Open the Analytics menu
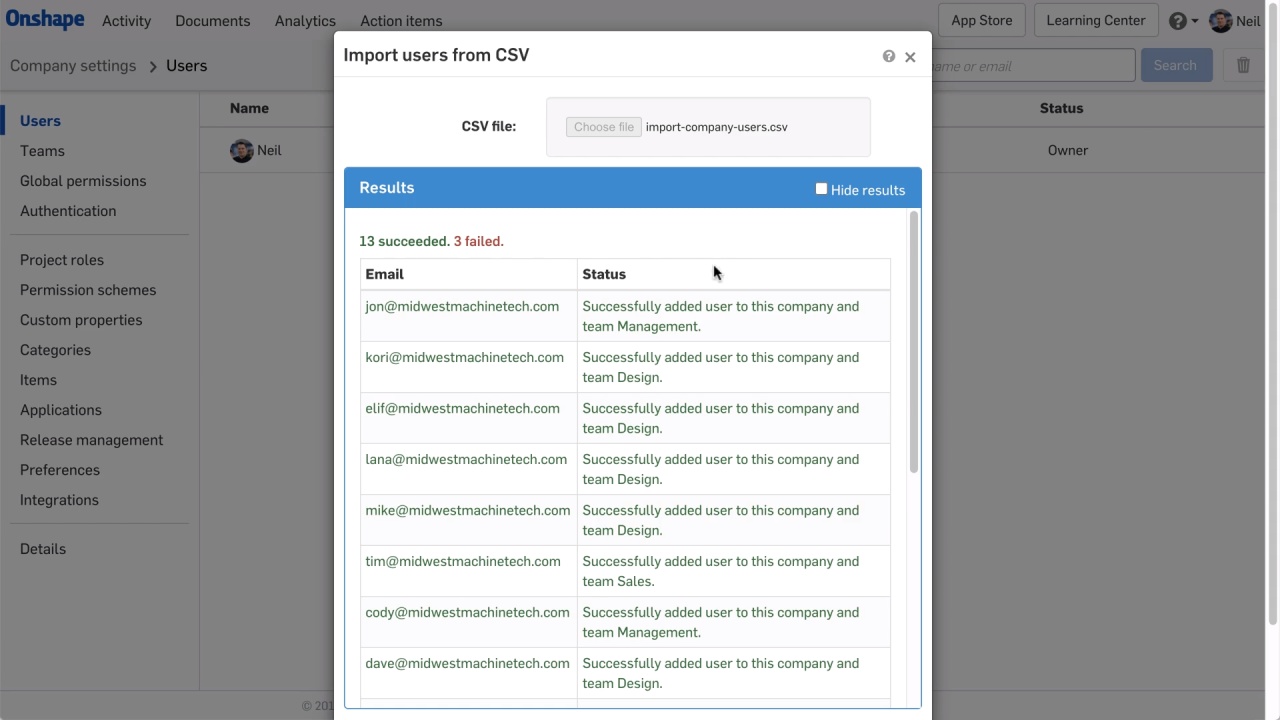 [305, 21]
